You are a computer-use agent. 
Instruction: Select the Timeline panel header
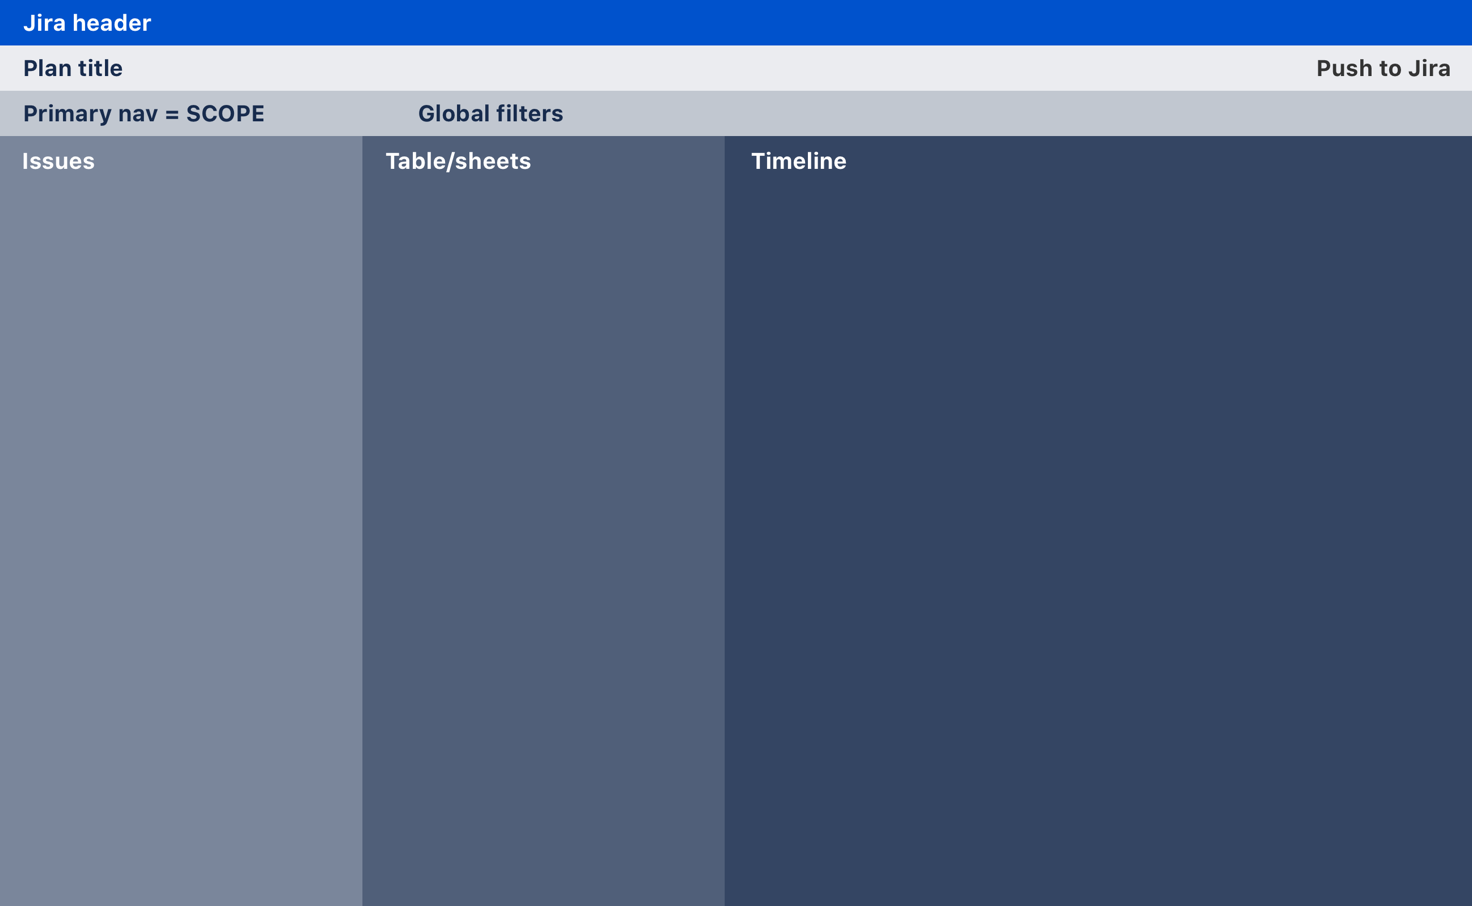tap(799, 161)
